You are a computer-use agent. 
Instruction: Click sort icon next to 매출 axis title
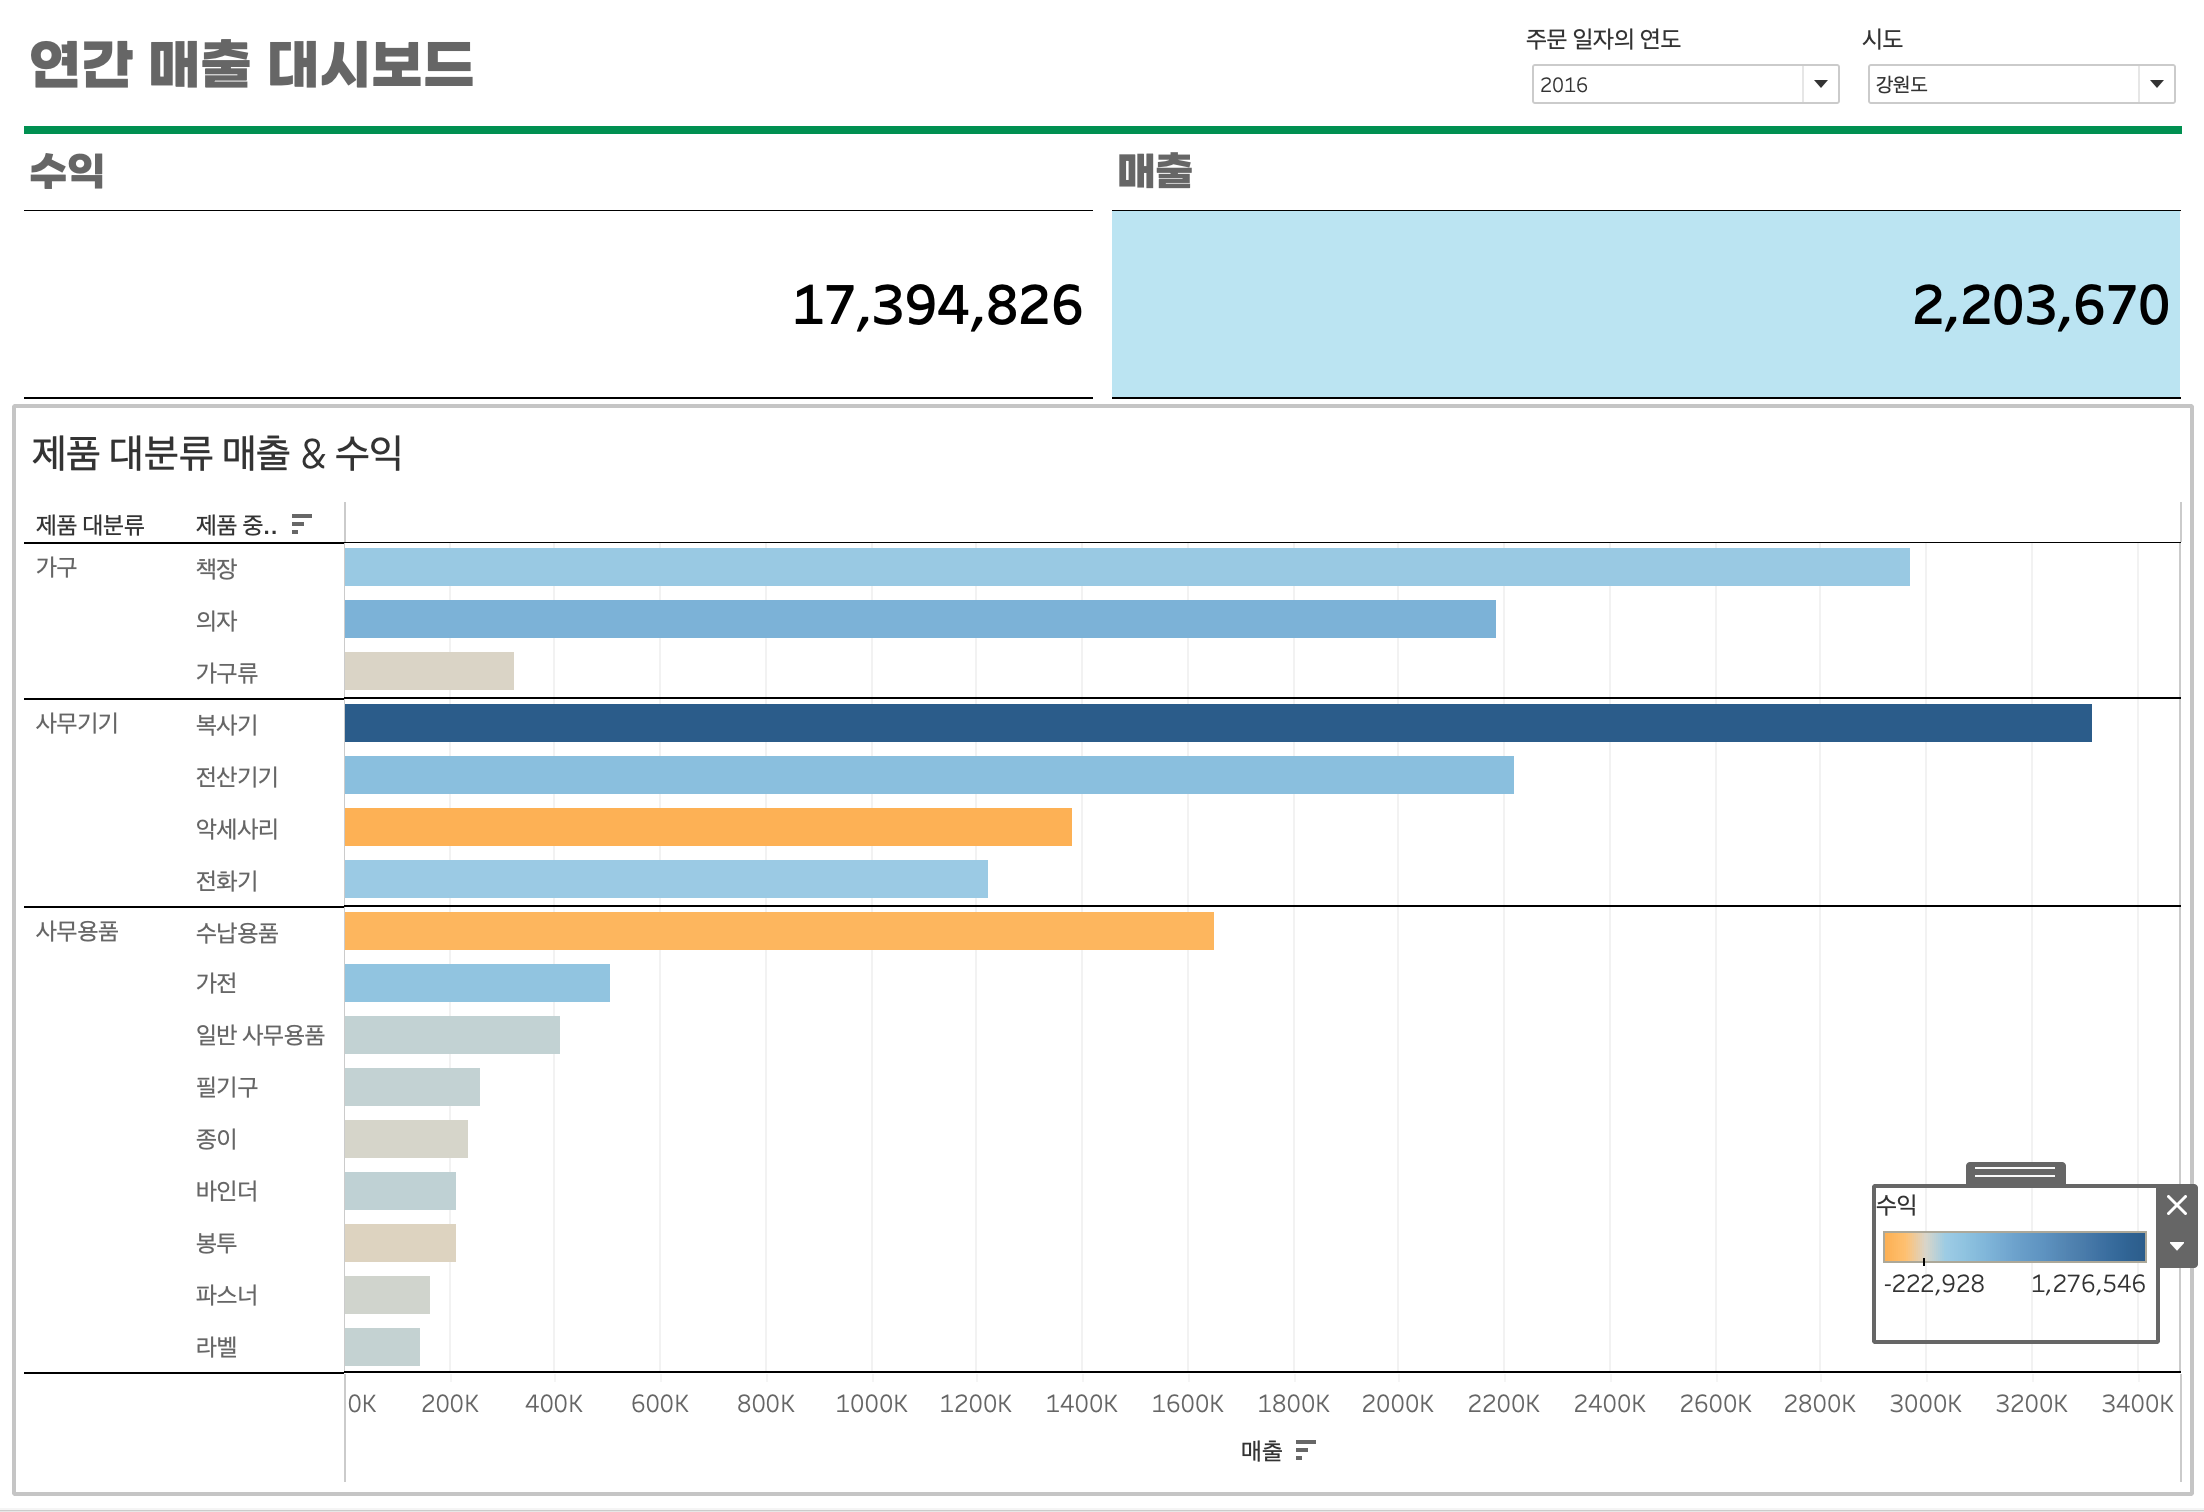[1305, 1450]
